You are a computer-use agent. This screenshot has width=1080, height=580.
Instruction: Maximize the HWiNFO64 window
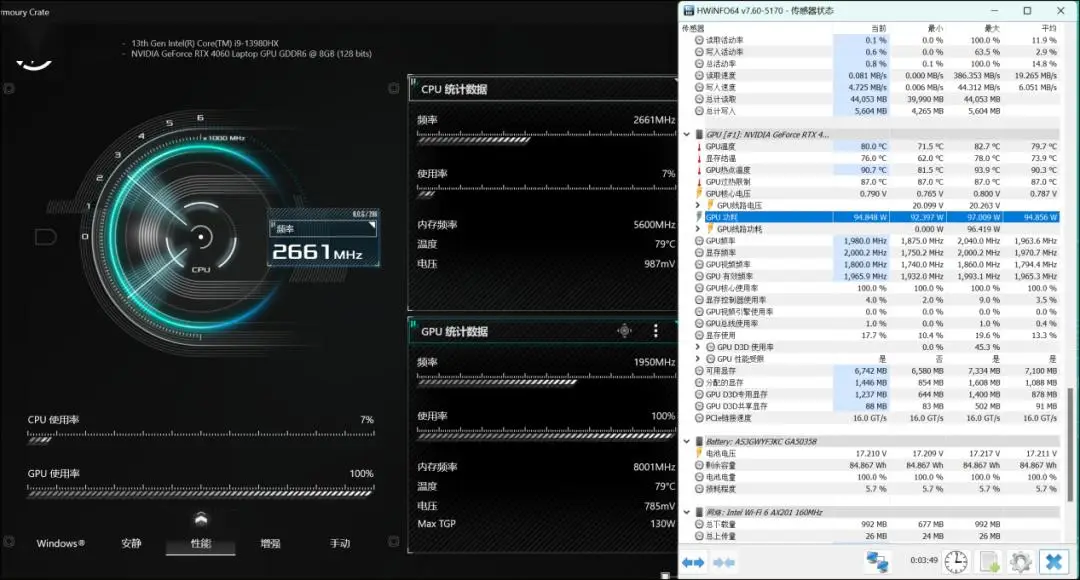click(x=1027, y=10)
